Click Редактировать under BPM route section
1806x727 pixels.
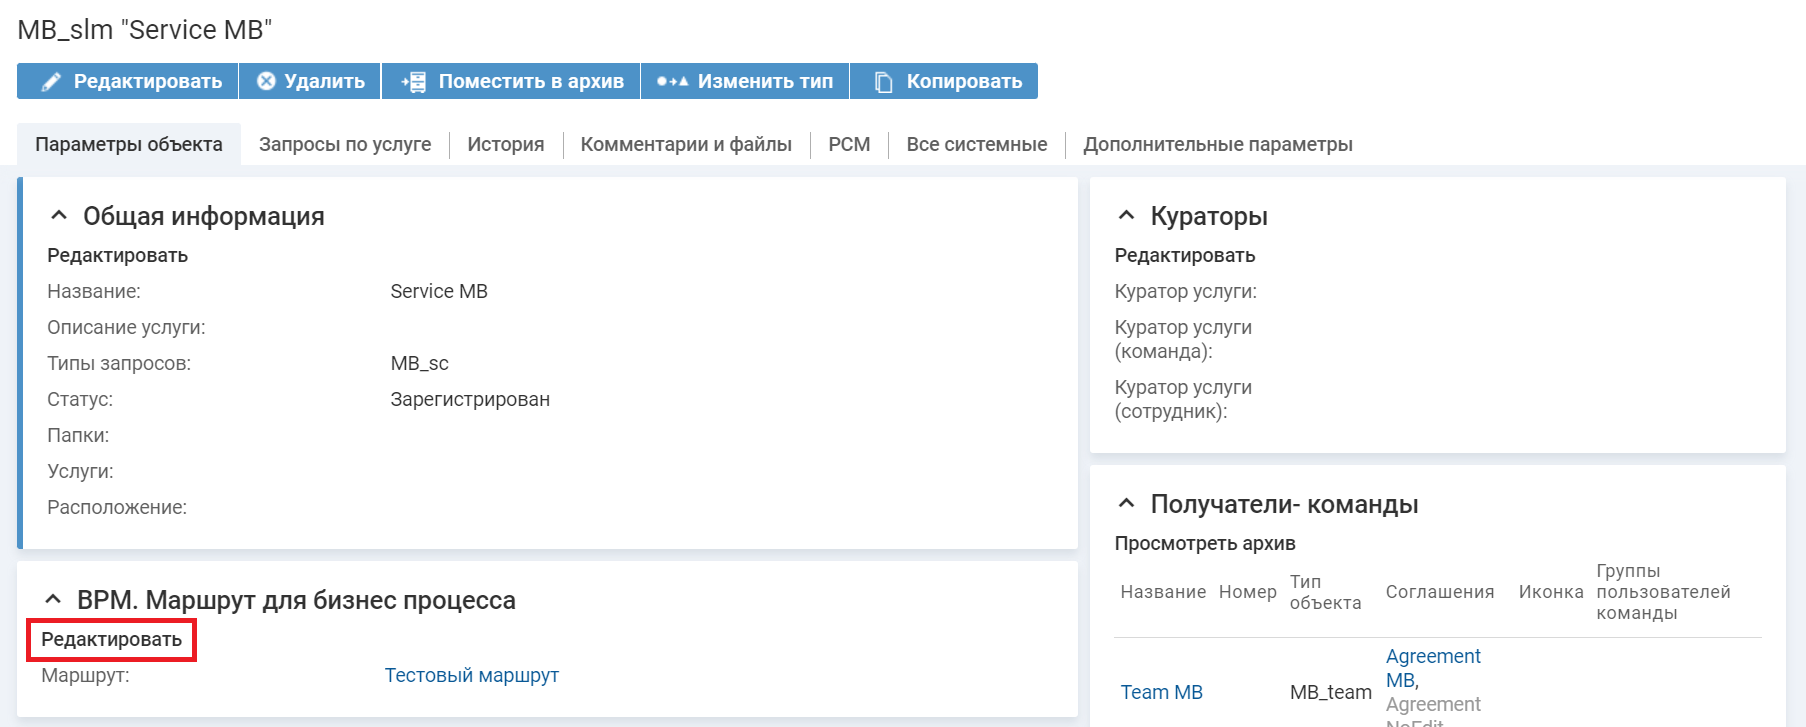coord(111,639)
